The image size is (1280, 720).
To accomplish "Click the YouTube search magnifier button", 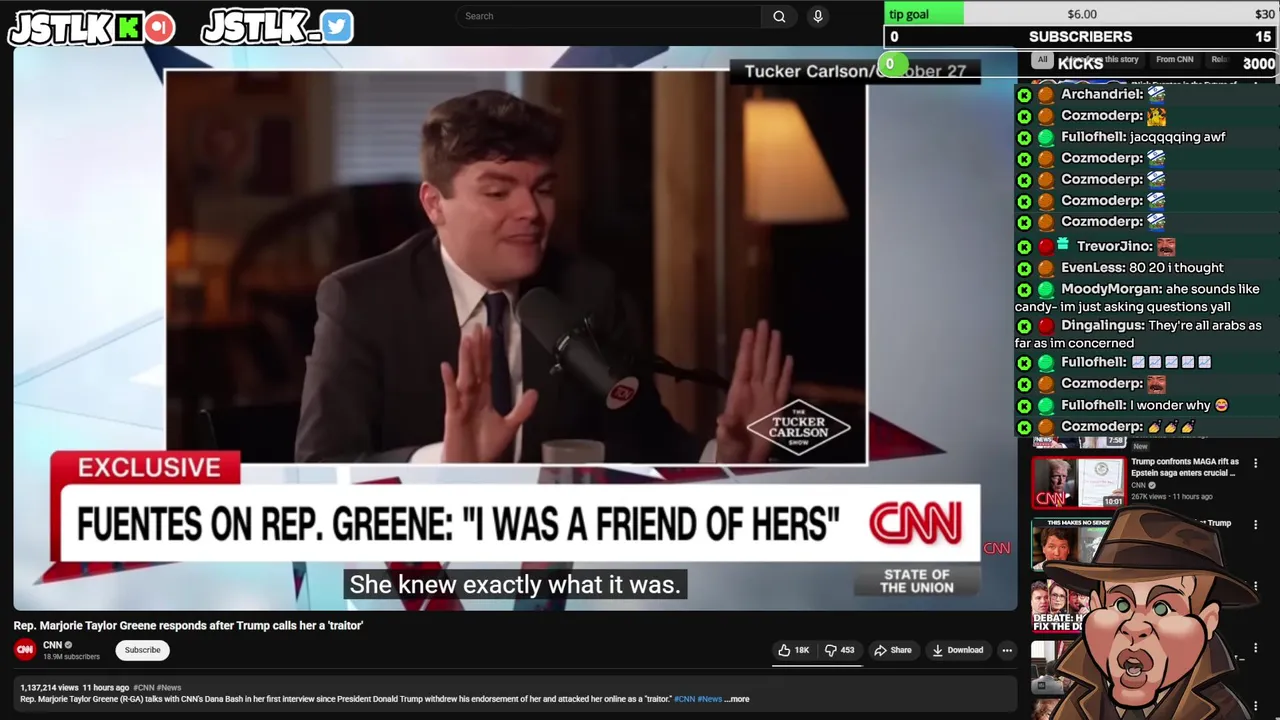I will 779,16.
